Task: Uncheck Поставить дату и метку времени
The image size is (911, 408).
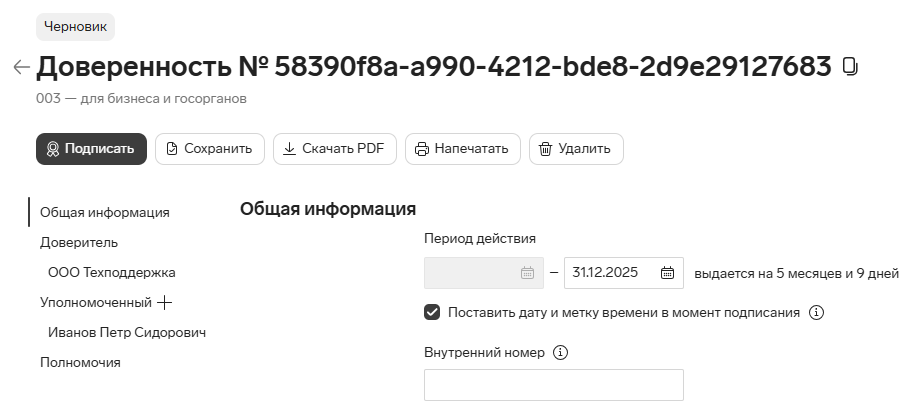Action: 432,313
